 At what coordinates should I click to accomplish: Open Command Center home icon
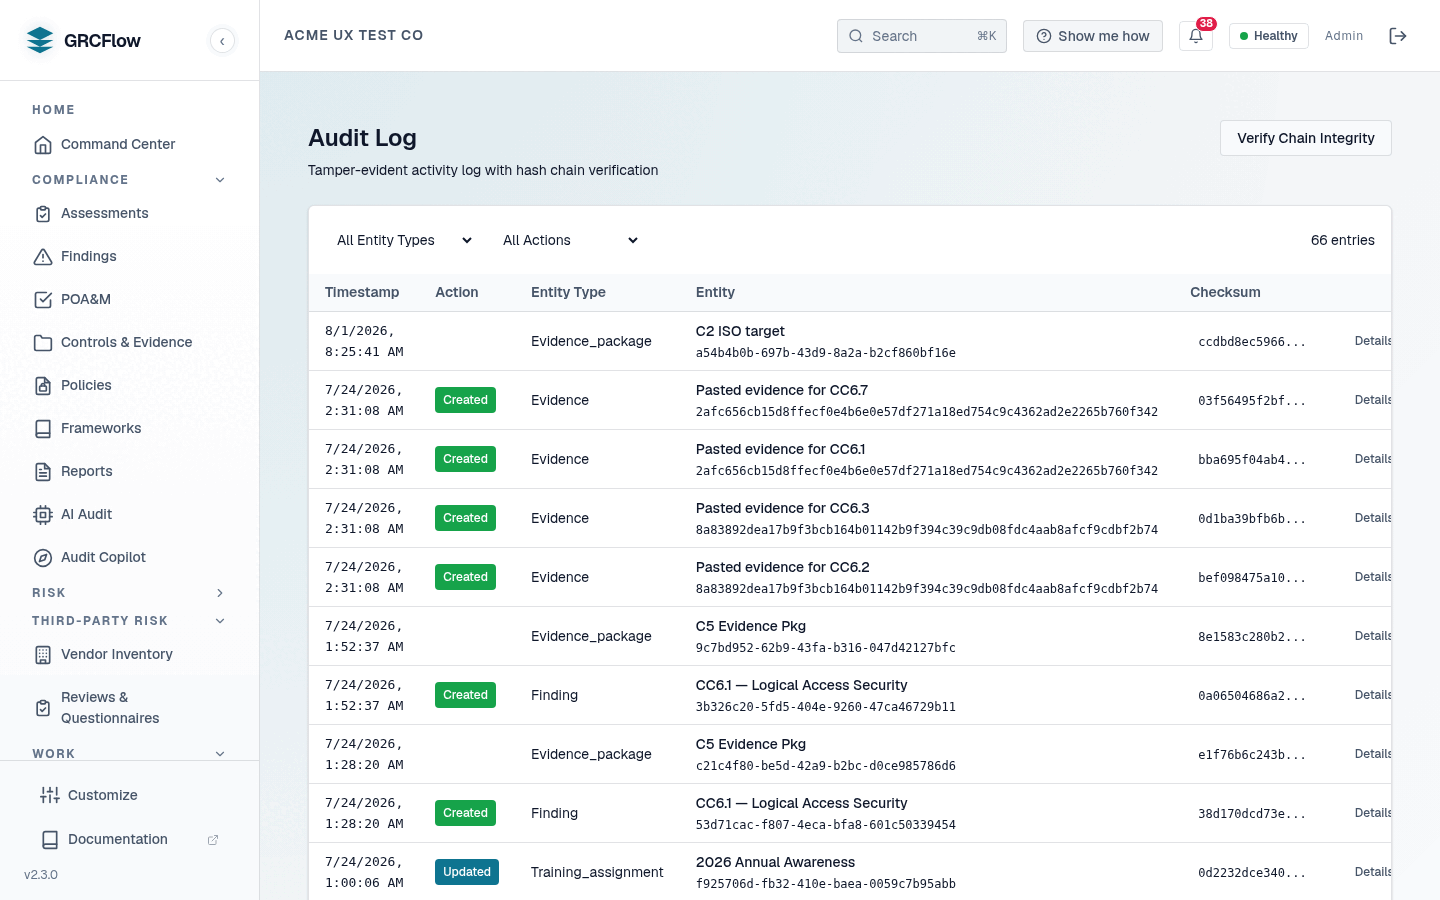(43, 144)
